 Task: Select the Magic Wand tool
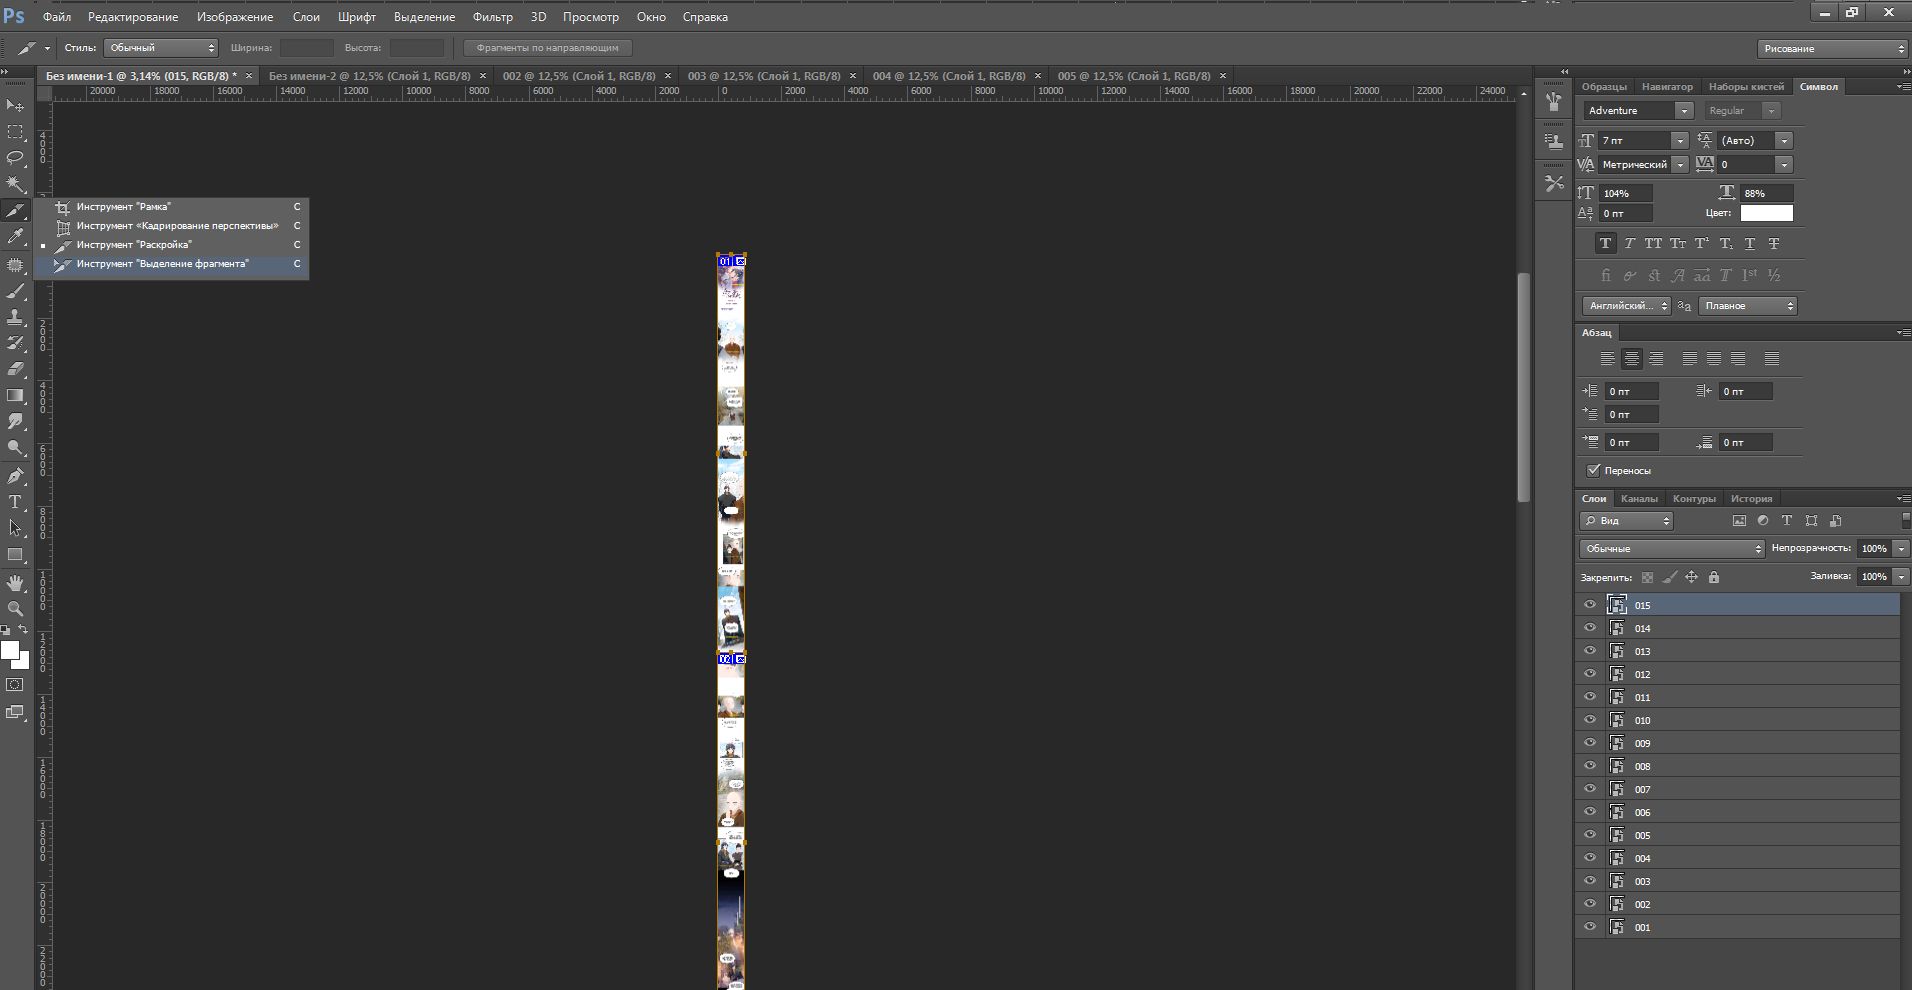15,184
